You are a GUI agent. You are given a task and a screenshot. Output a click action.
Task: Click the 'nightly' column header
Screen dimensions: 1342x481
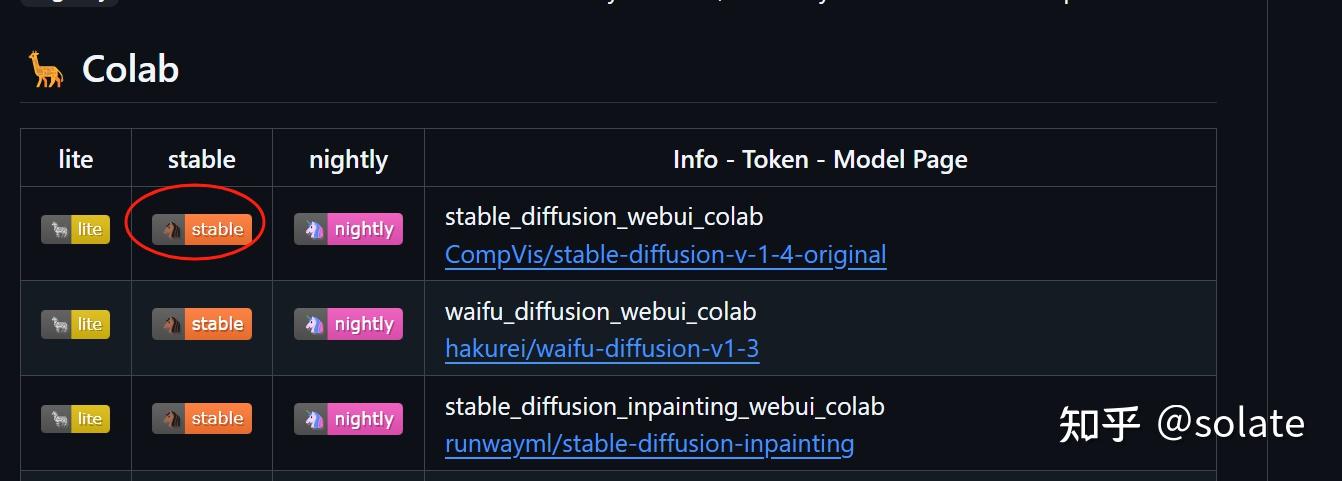pos(348,159)
